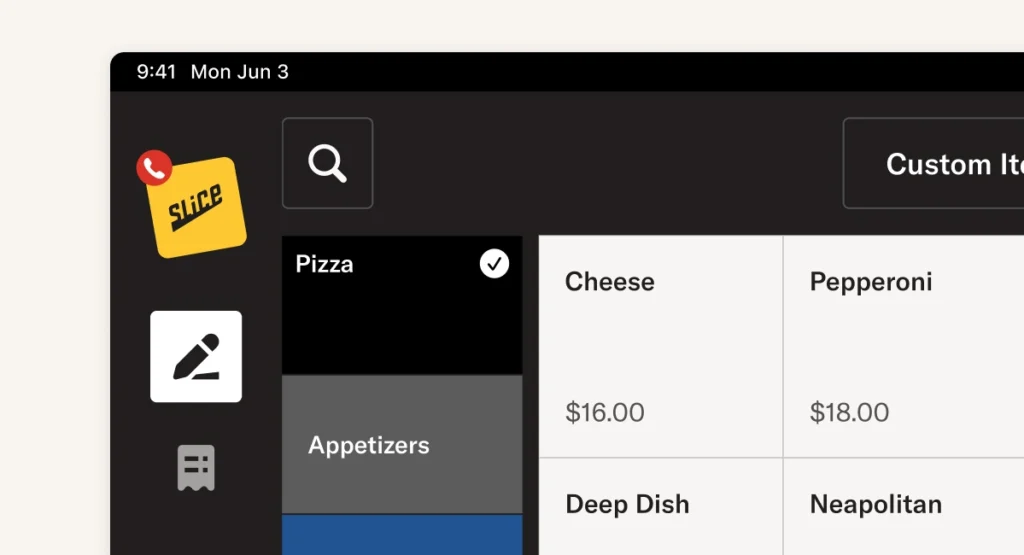The width and height of the screenshot is (1024, 555).
Task: Click the $16.00 price on Cheese
Action: (605, 412)
